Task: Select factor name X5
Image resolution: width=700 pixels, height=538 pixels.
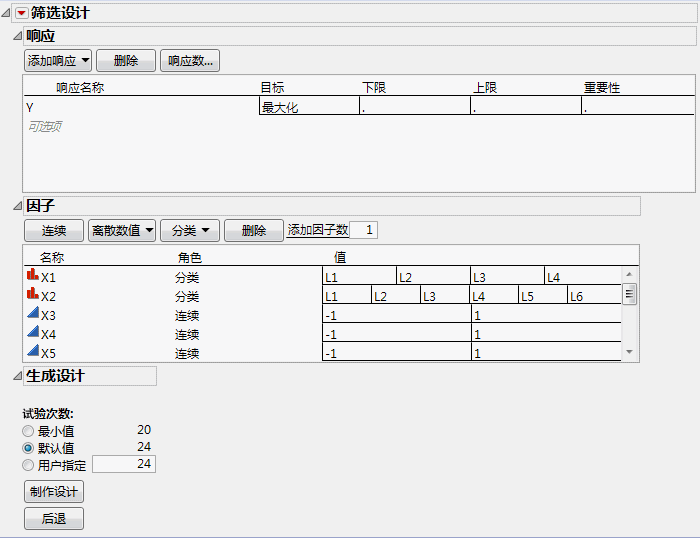Action: coord(48,354)
